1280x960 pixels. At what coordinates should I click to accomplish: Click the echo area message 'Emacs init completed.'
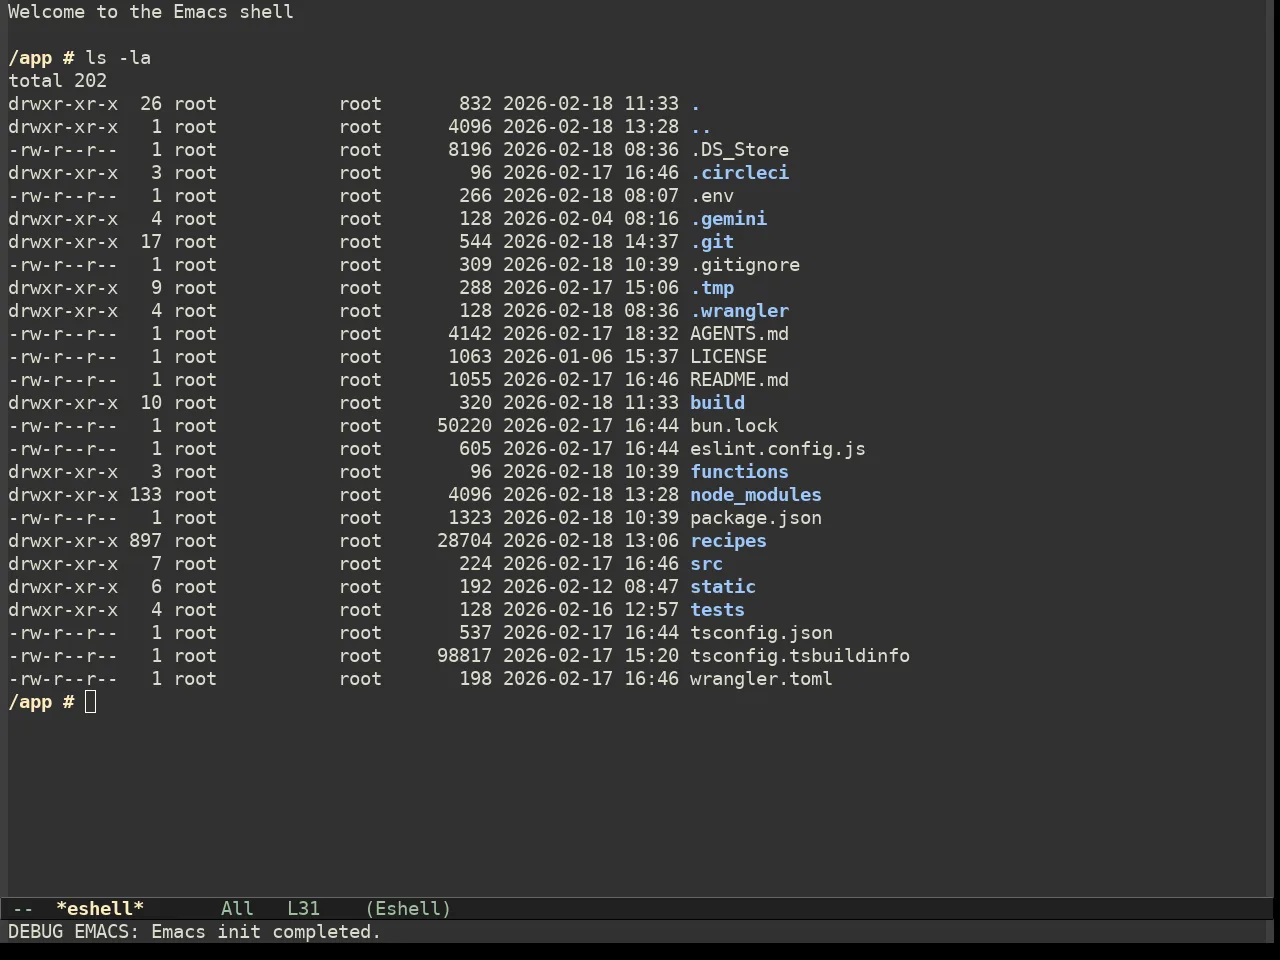coord(266,932)
